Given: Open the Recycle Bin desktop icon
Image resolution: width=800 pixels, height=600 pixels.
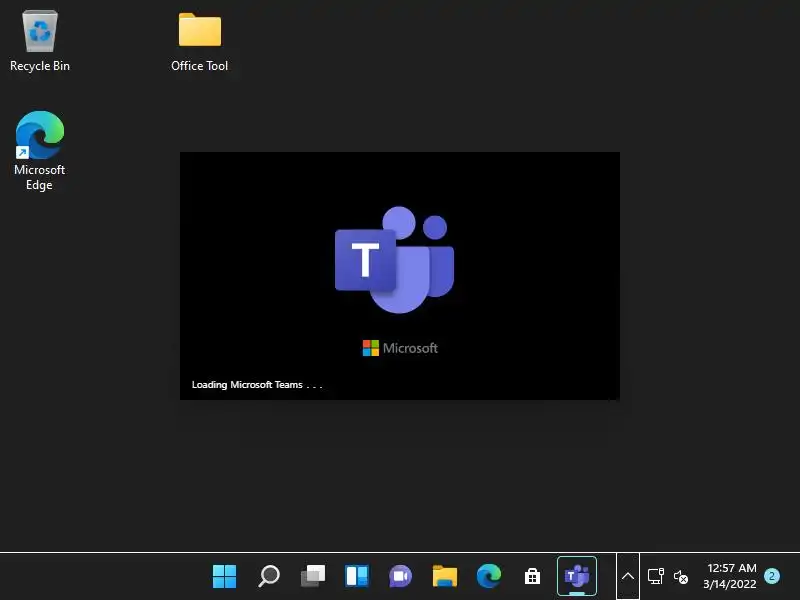Looking at the screenshot, I should click(40, 41).
